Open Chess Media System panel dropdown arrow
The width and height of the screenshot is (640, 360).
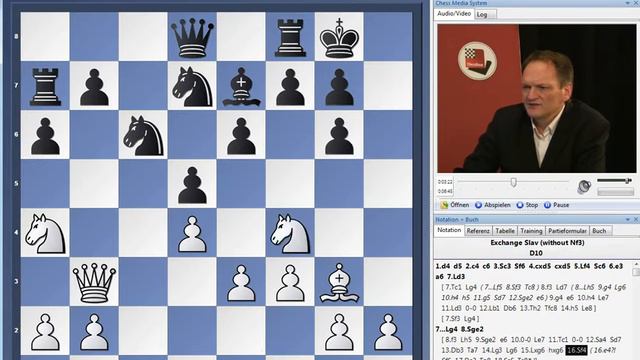(x=628, y=3)
